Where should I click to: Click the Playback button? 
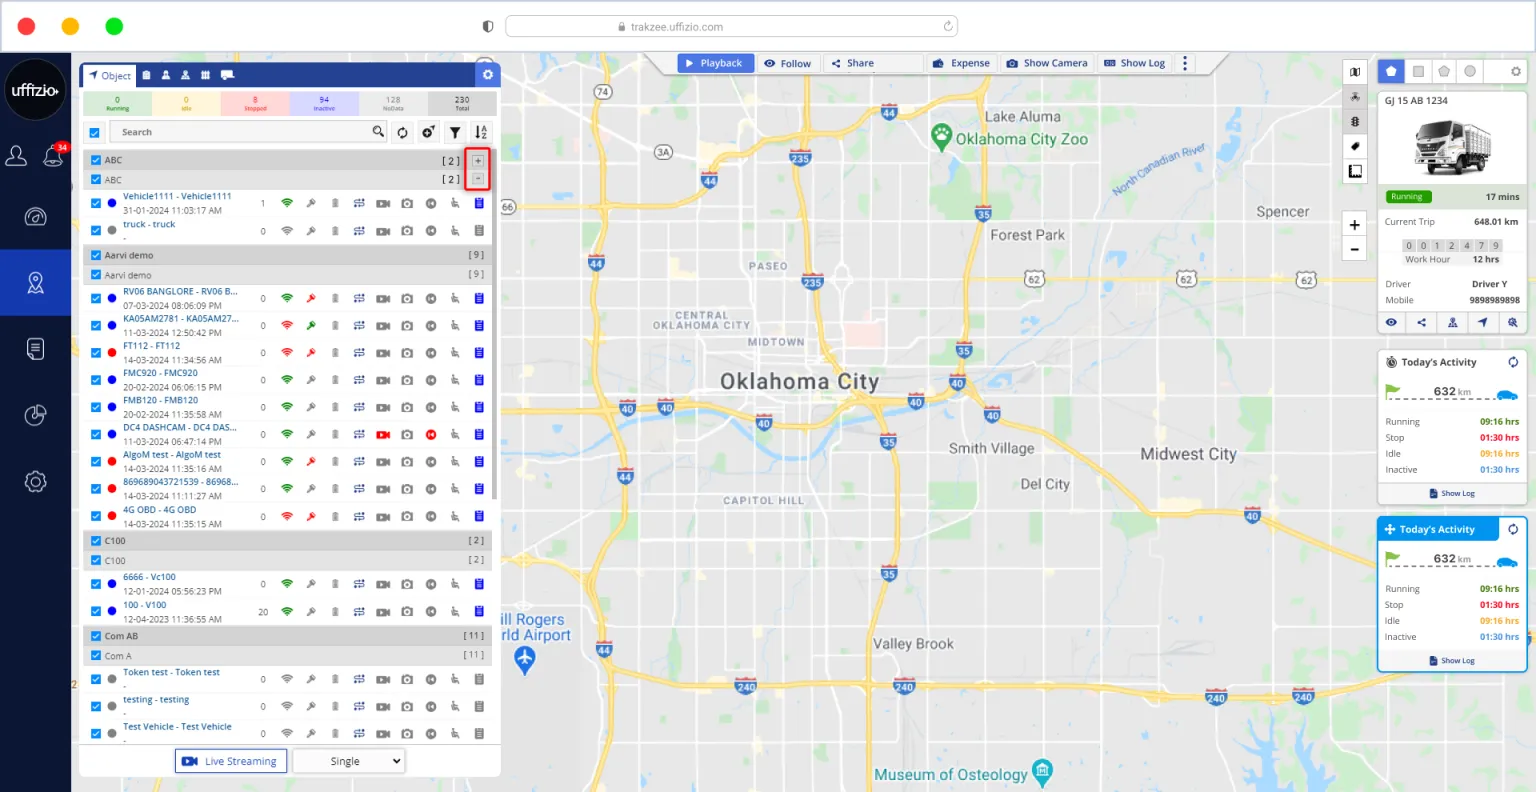[x=714, y=63]
